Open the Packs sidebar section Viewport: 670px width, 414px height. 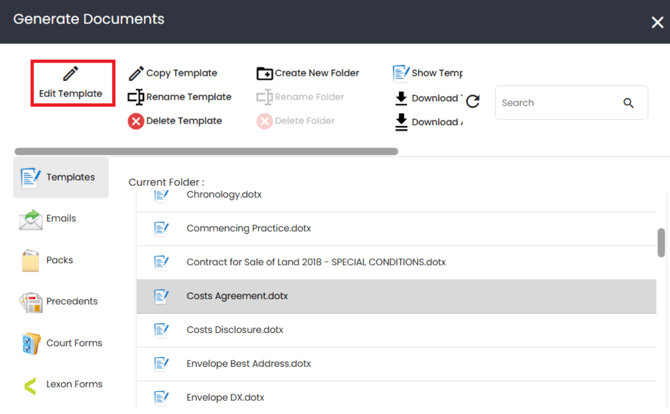tap(59, 260)
